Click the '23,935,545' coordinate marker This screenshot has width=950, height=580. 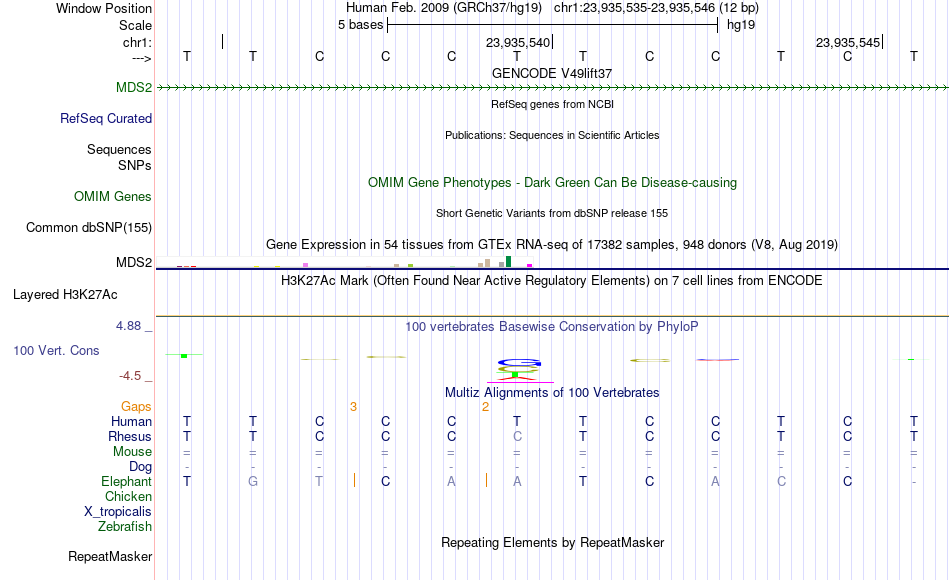pyautogui.click(x=848, y=42)
